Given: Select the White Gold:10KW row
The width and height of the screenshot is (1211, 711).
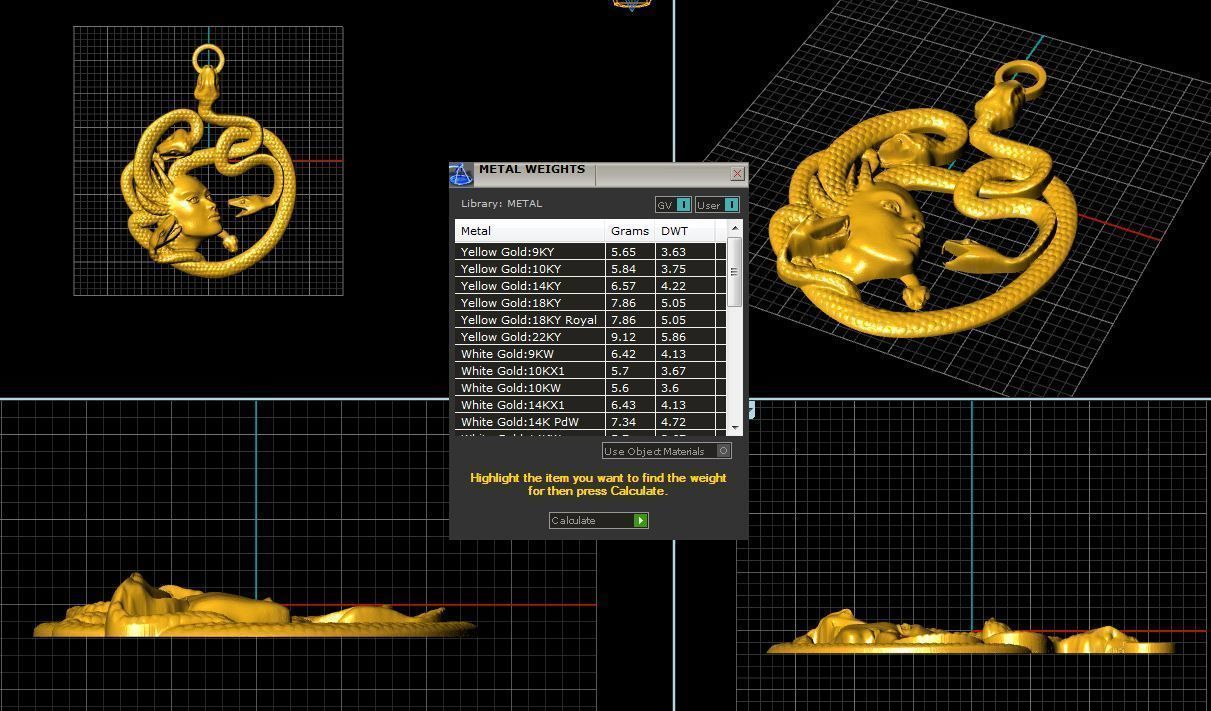Looking at the screenshot, I should [x=590, y=388].
